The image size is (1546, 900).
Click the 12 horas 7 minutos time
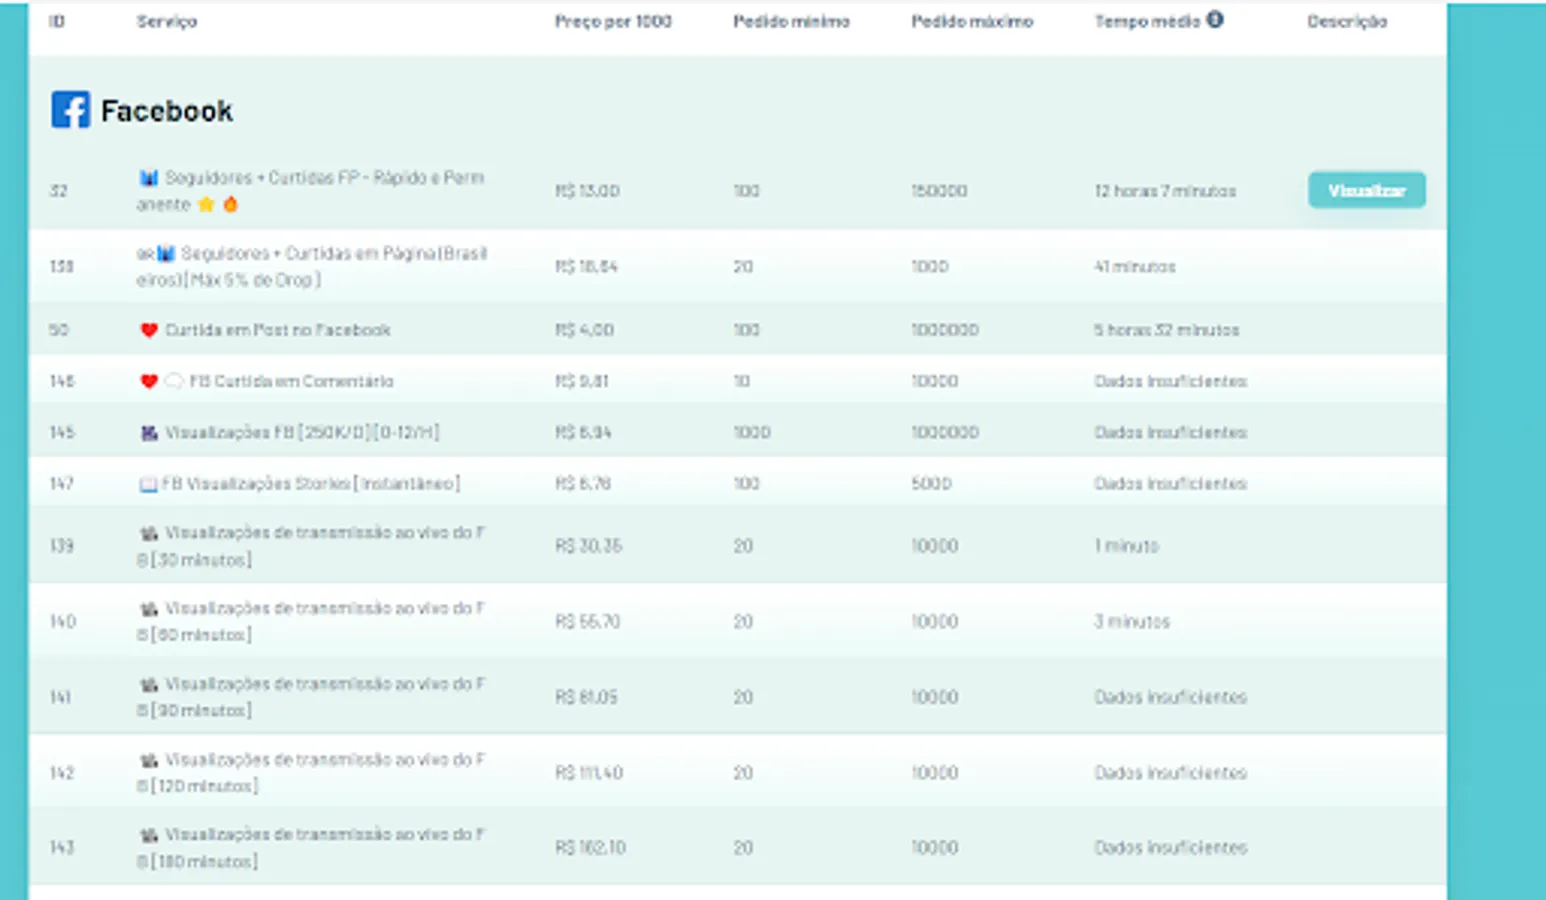point(1165,191)
